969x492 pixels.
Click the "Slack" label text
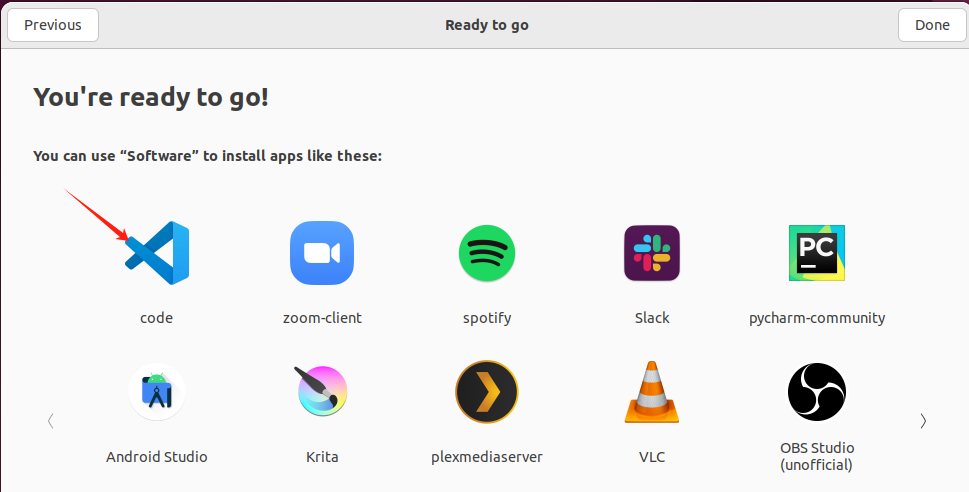(x=652, y=318)
